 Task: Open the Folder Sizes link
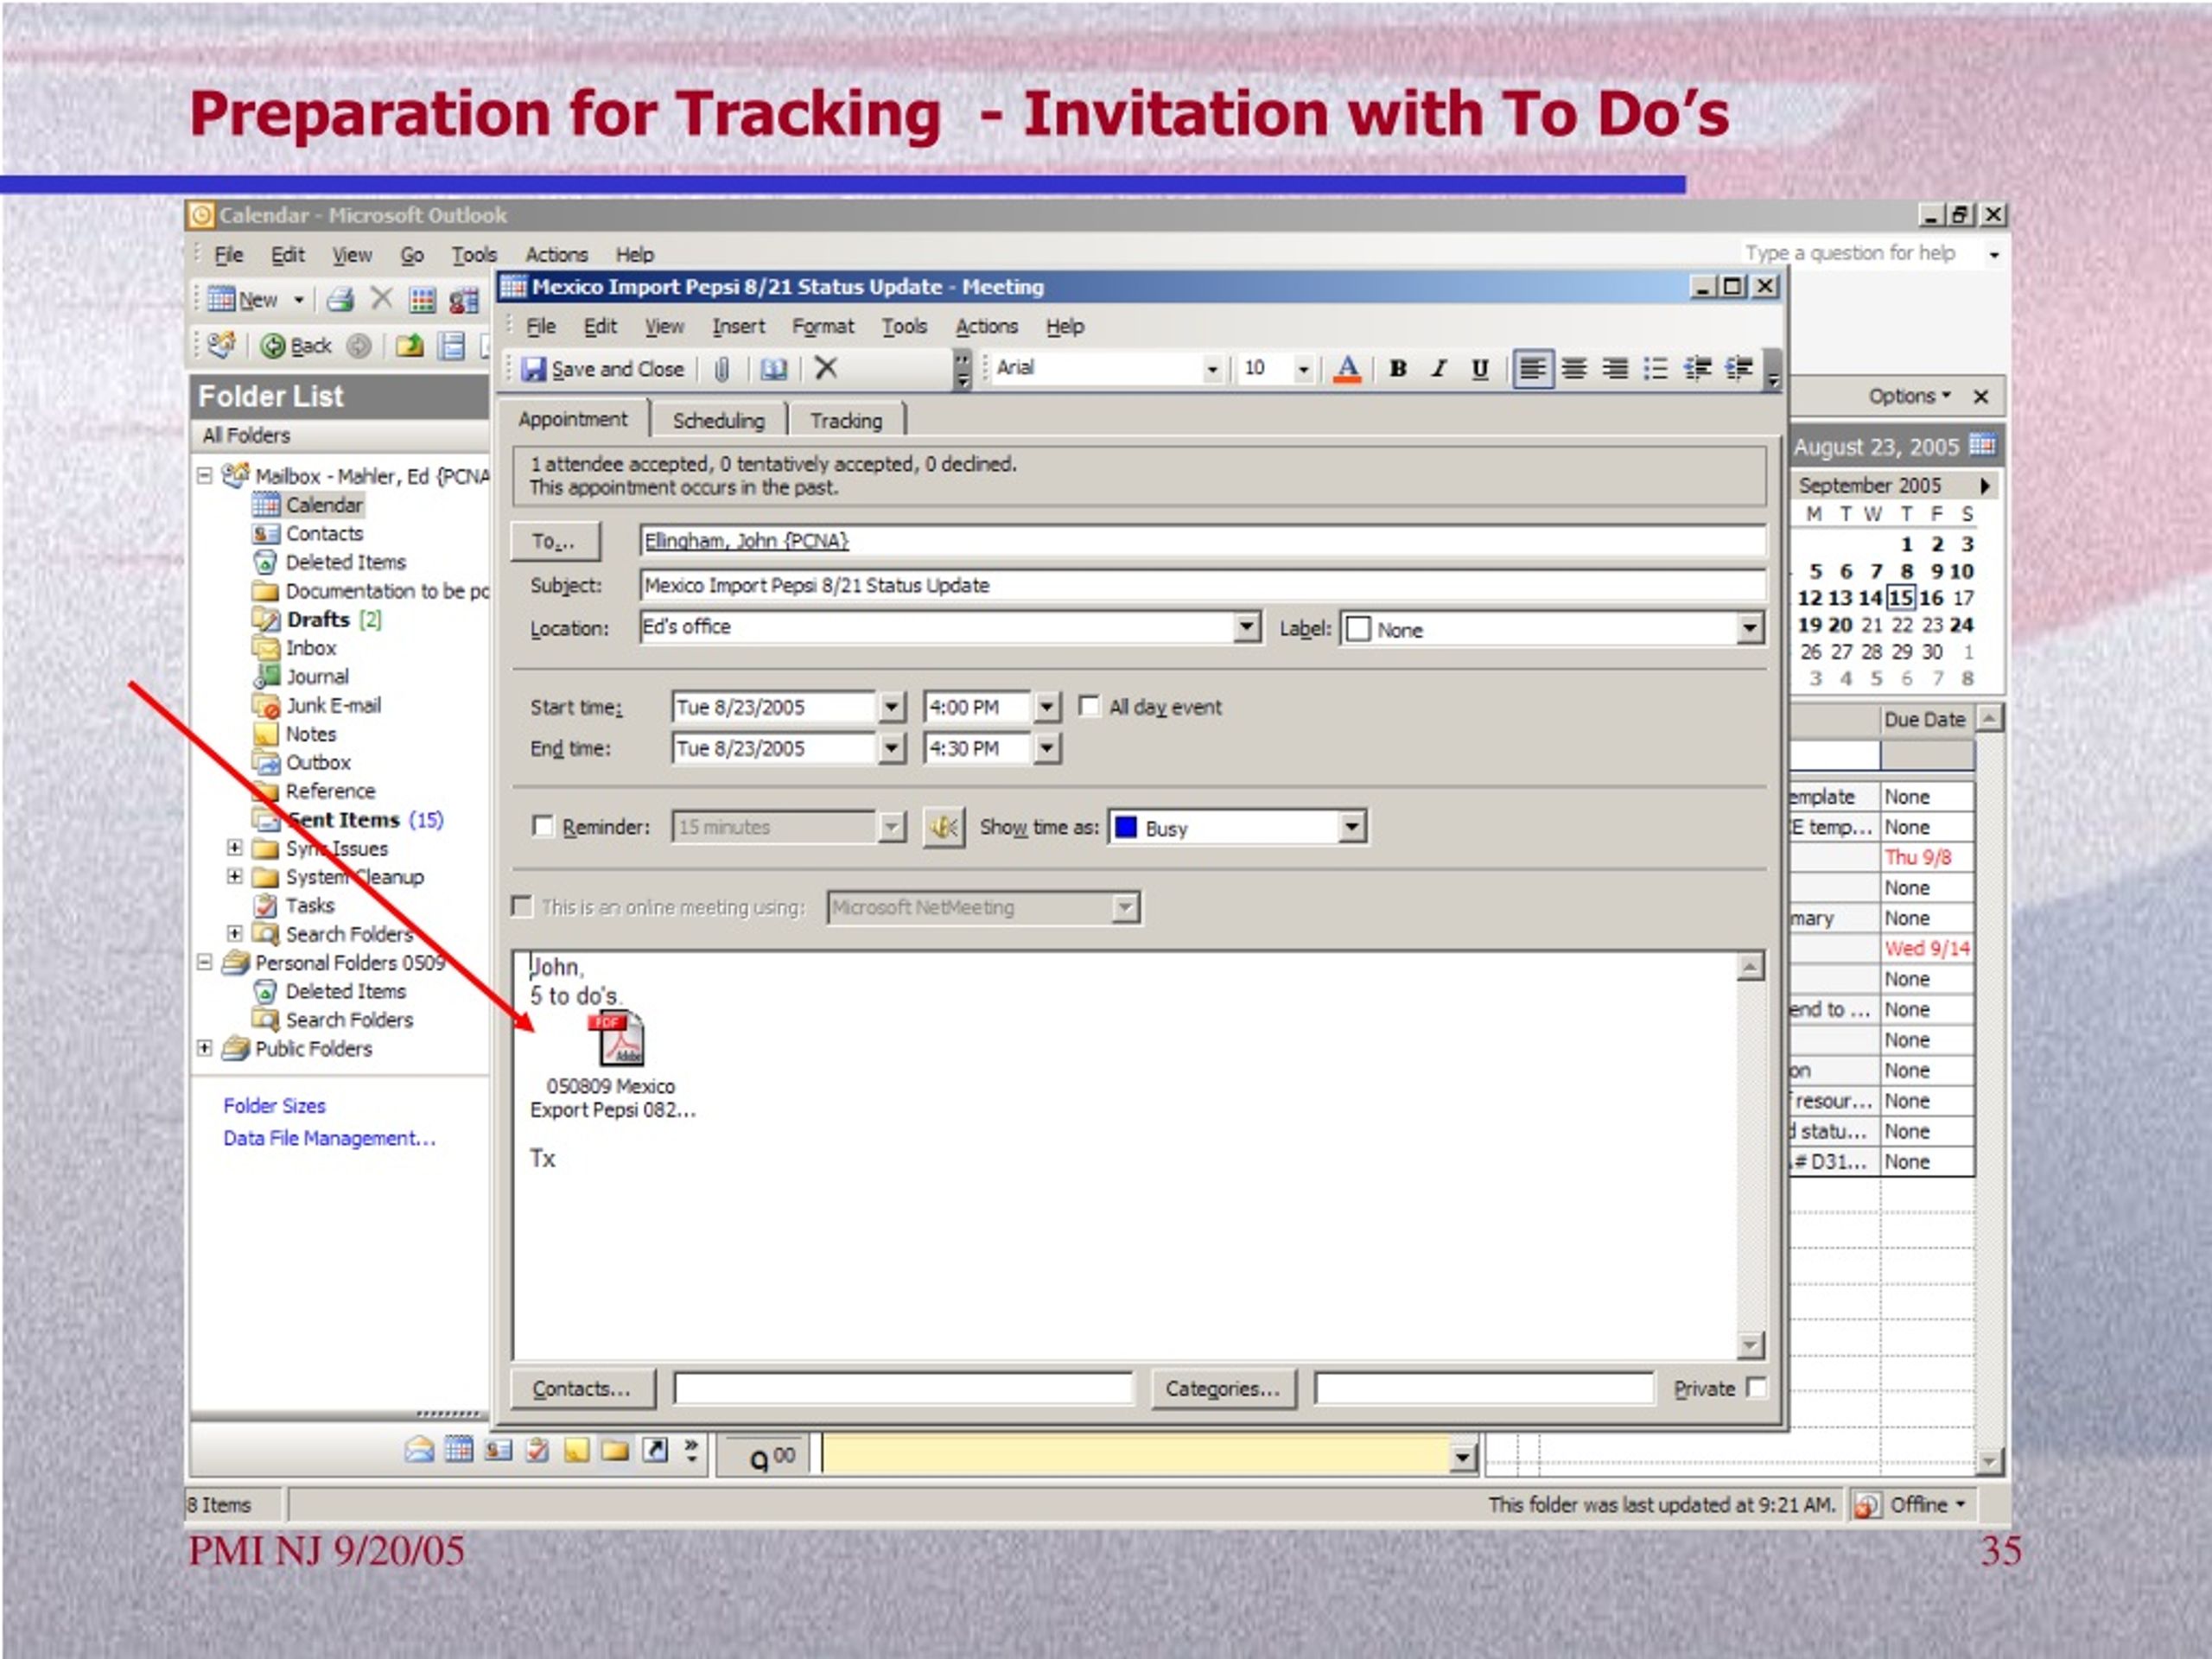[274, 1106]
